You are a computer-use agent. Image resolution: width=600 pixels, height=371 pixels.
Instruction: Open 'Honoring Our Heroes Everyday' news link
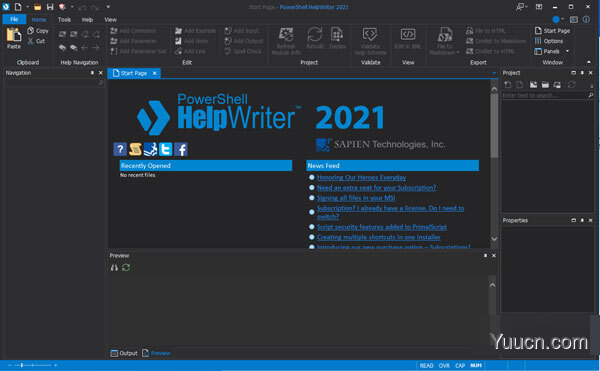361,177
